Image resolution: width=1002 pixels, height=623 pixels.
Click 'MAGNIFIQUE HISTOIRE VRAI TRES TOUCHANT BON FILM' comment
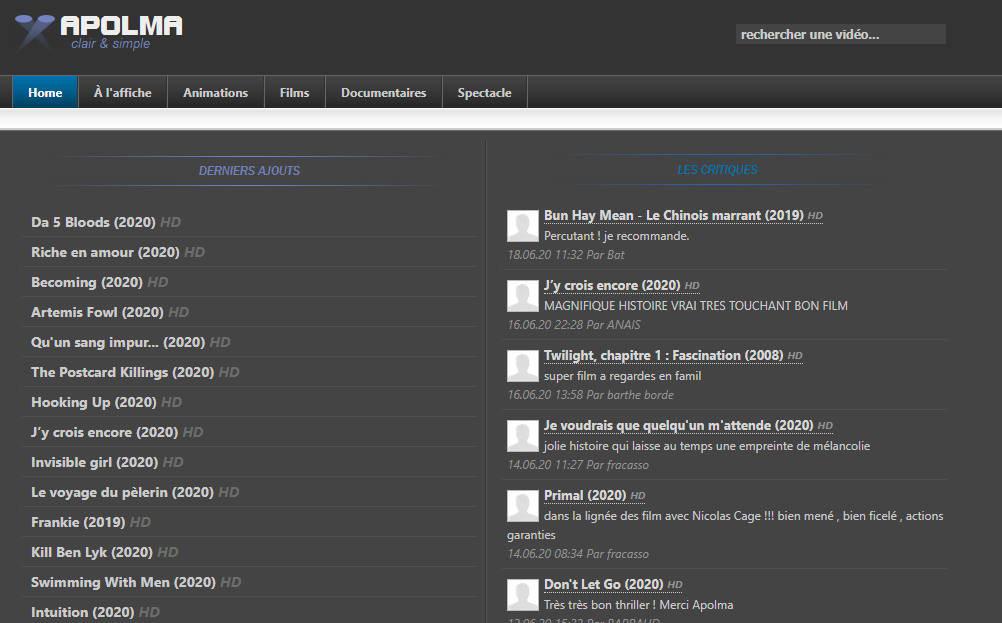(x=696, y=306)
